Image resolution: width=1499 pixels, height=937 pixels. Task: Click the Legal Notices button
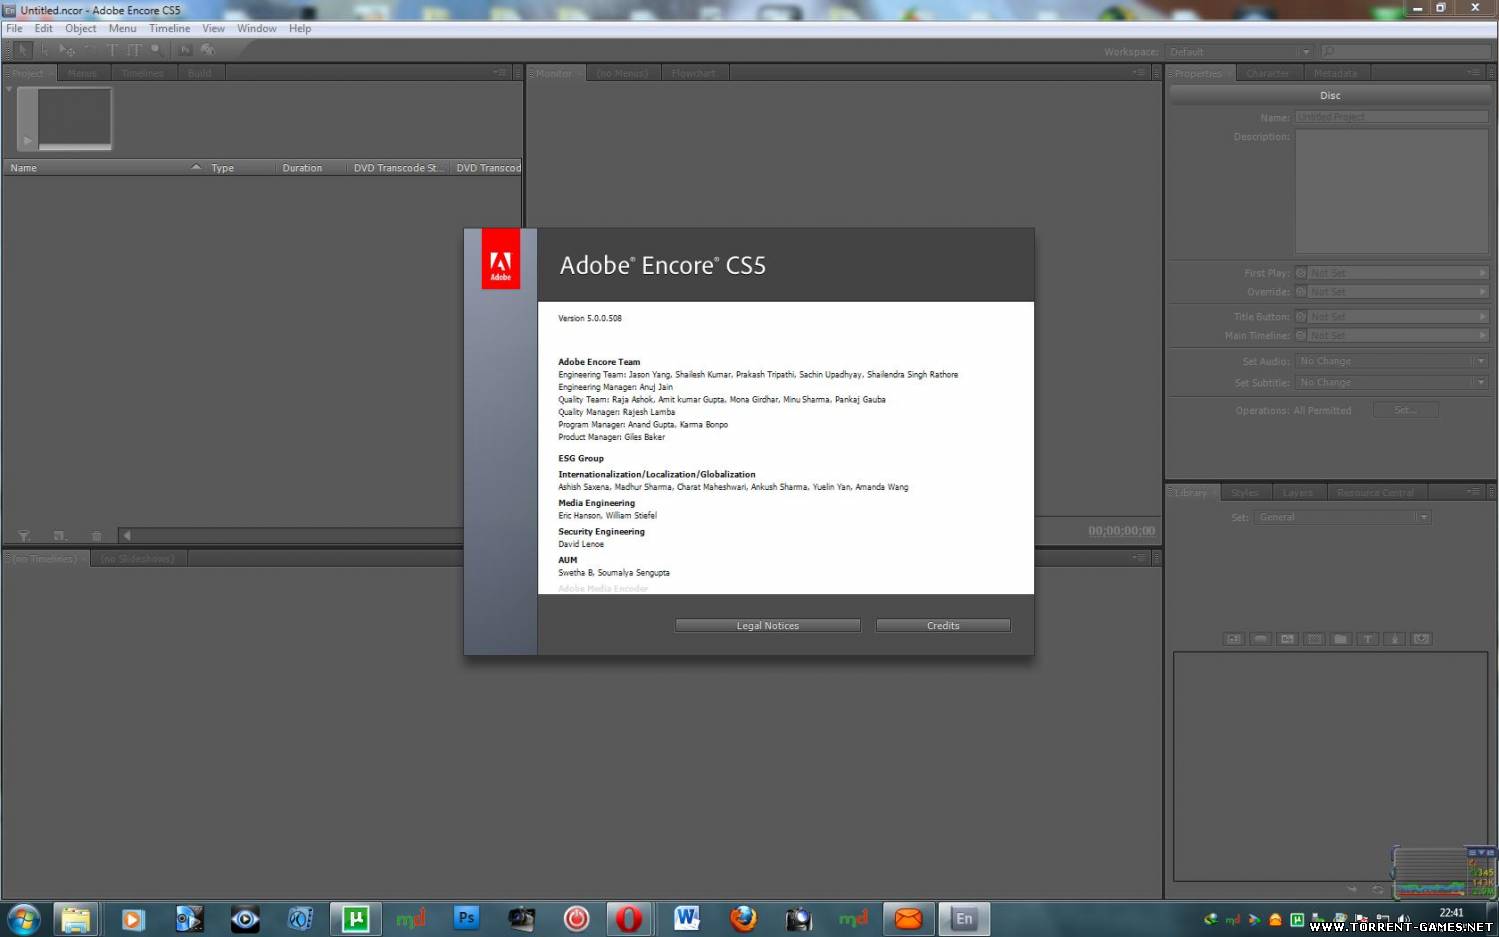click(x=768, y=626)
